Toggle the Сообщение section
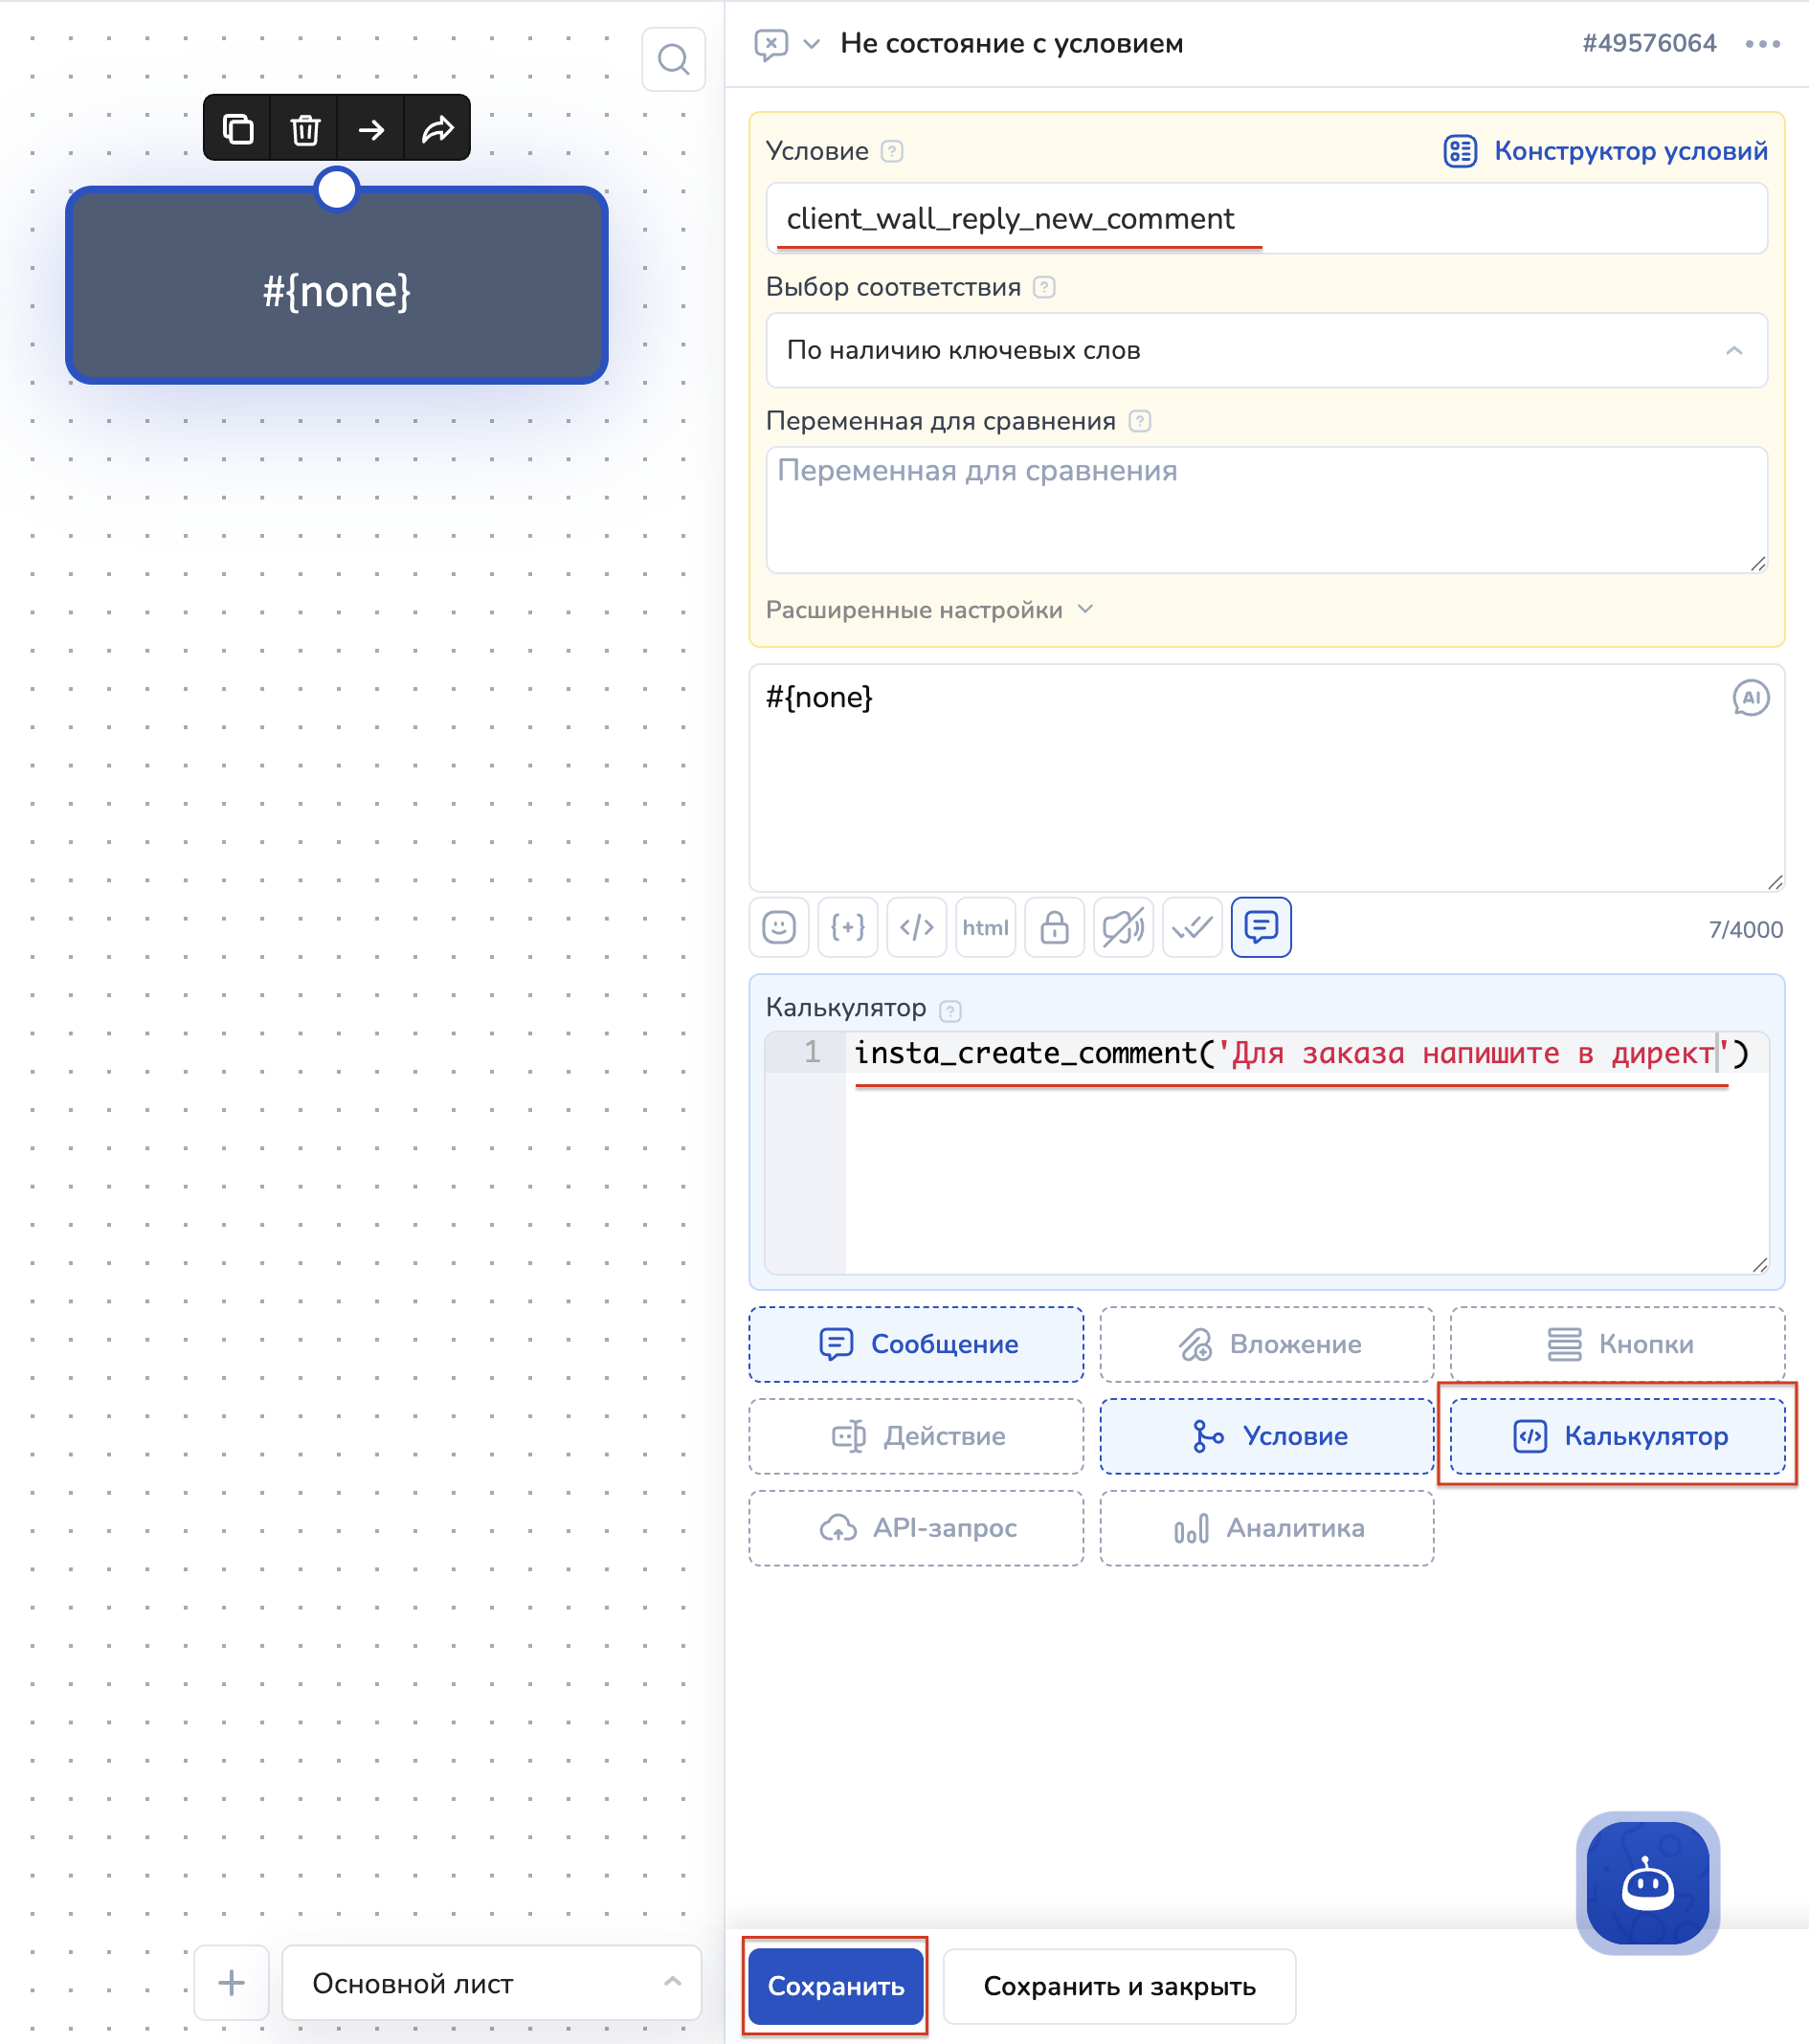Image resolution: width=1809 pixels, height=2044 pixels. click(916, 1344)
